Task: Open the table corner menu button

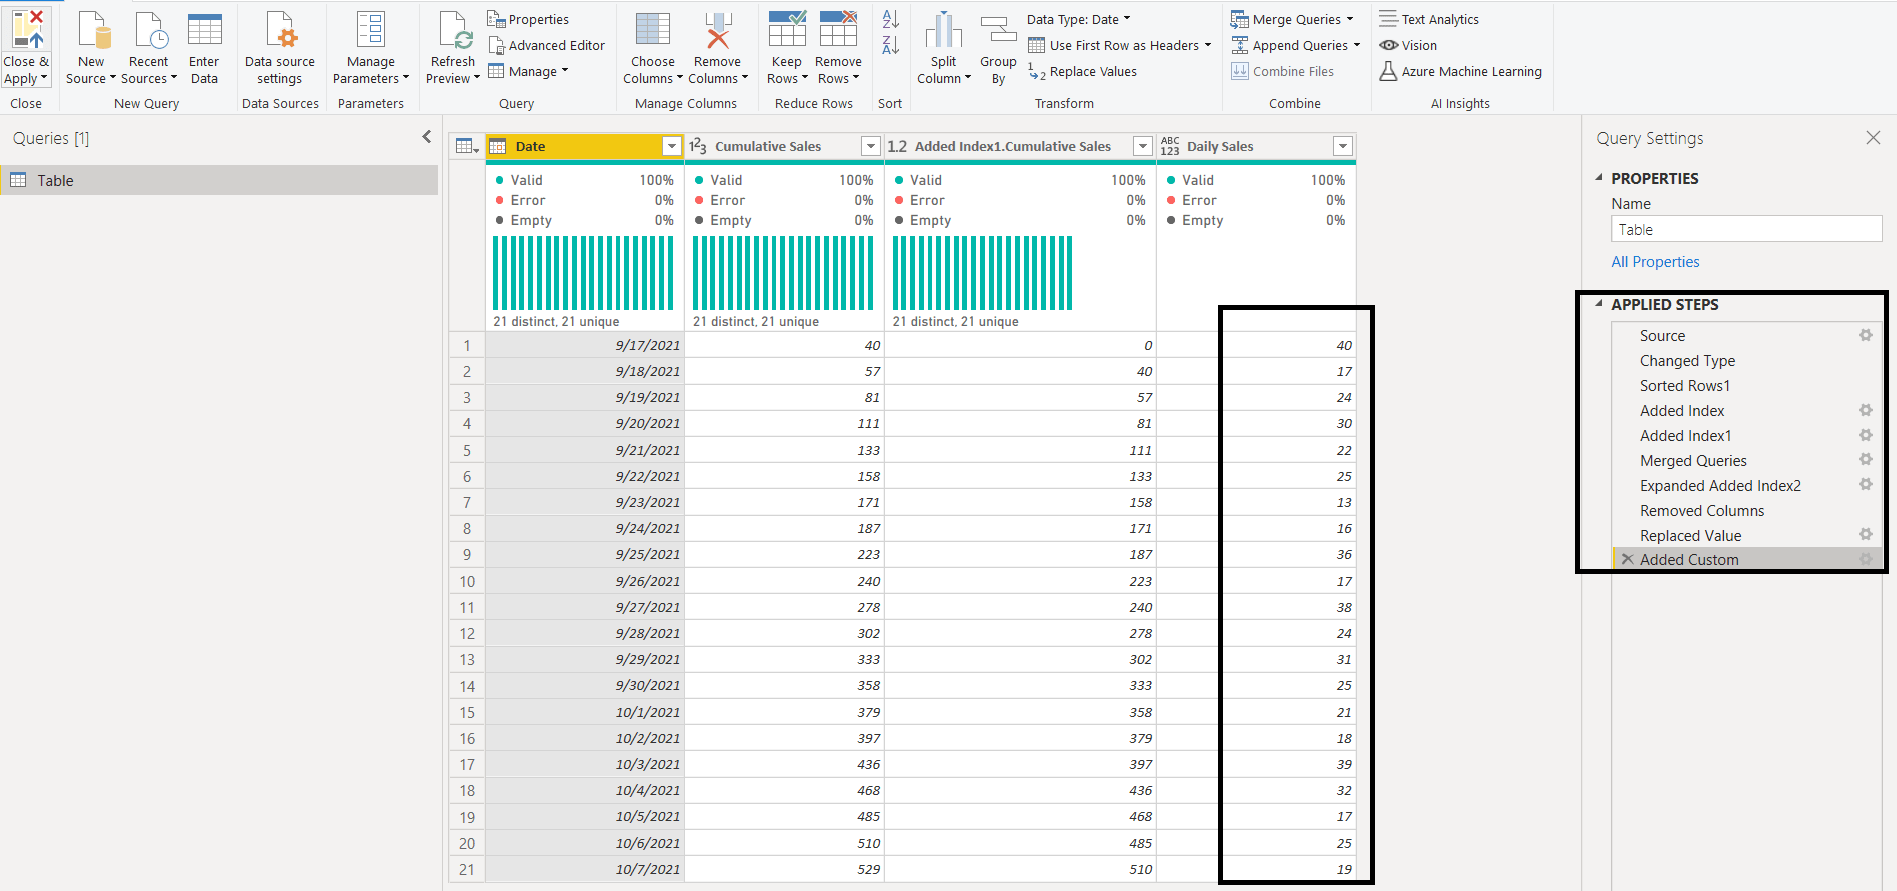Action: point(467,146)
